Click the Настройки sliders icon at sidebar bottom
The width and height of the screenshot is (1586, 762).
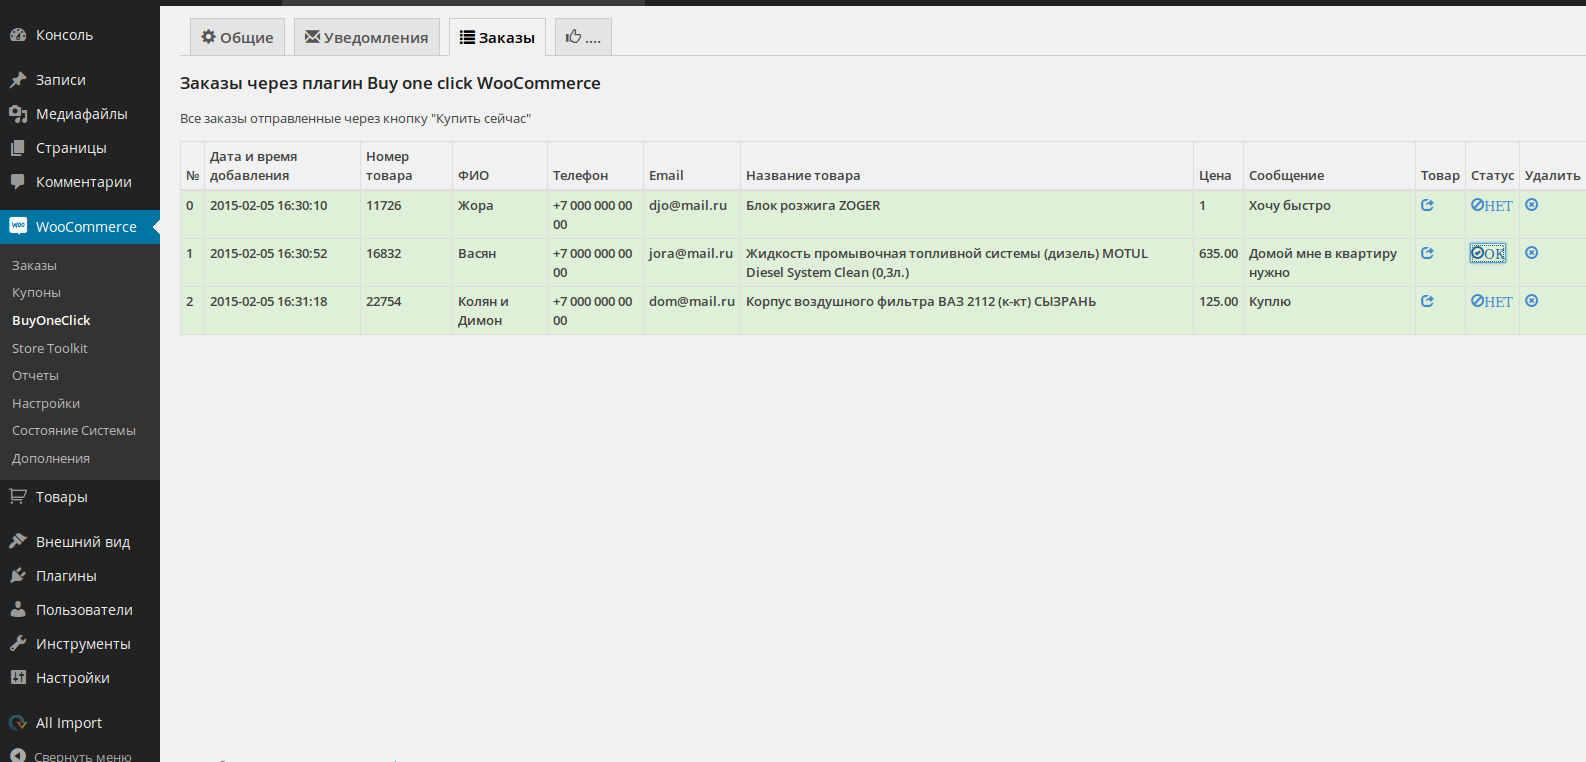[x=18, y=678]
